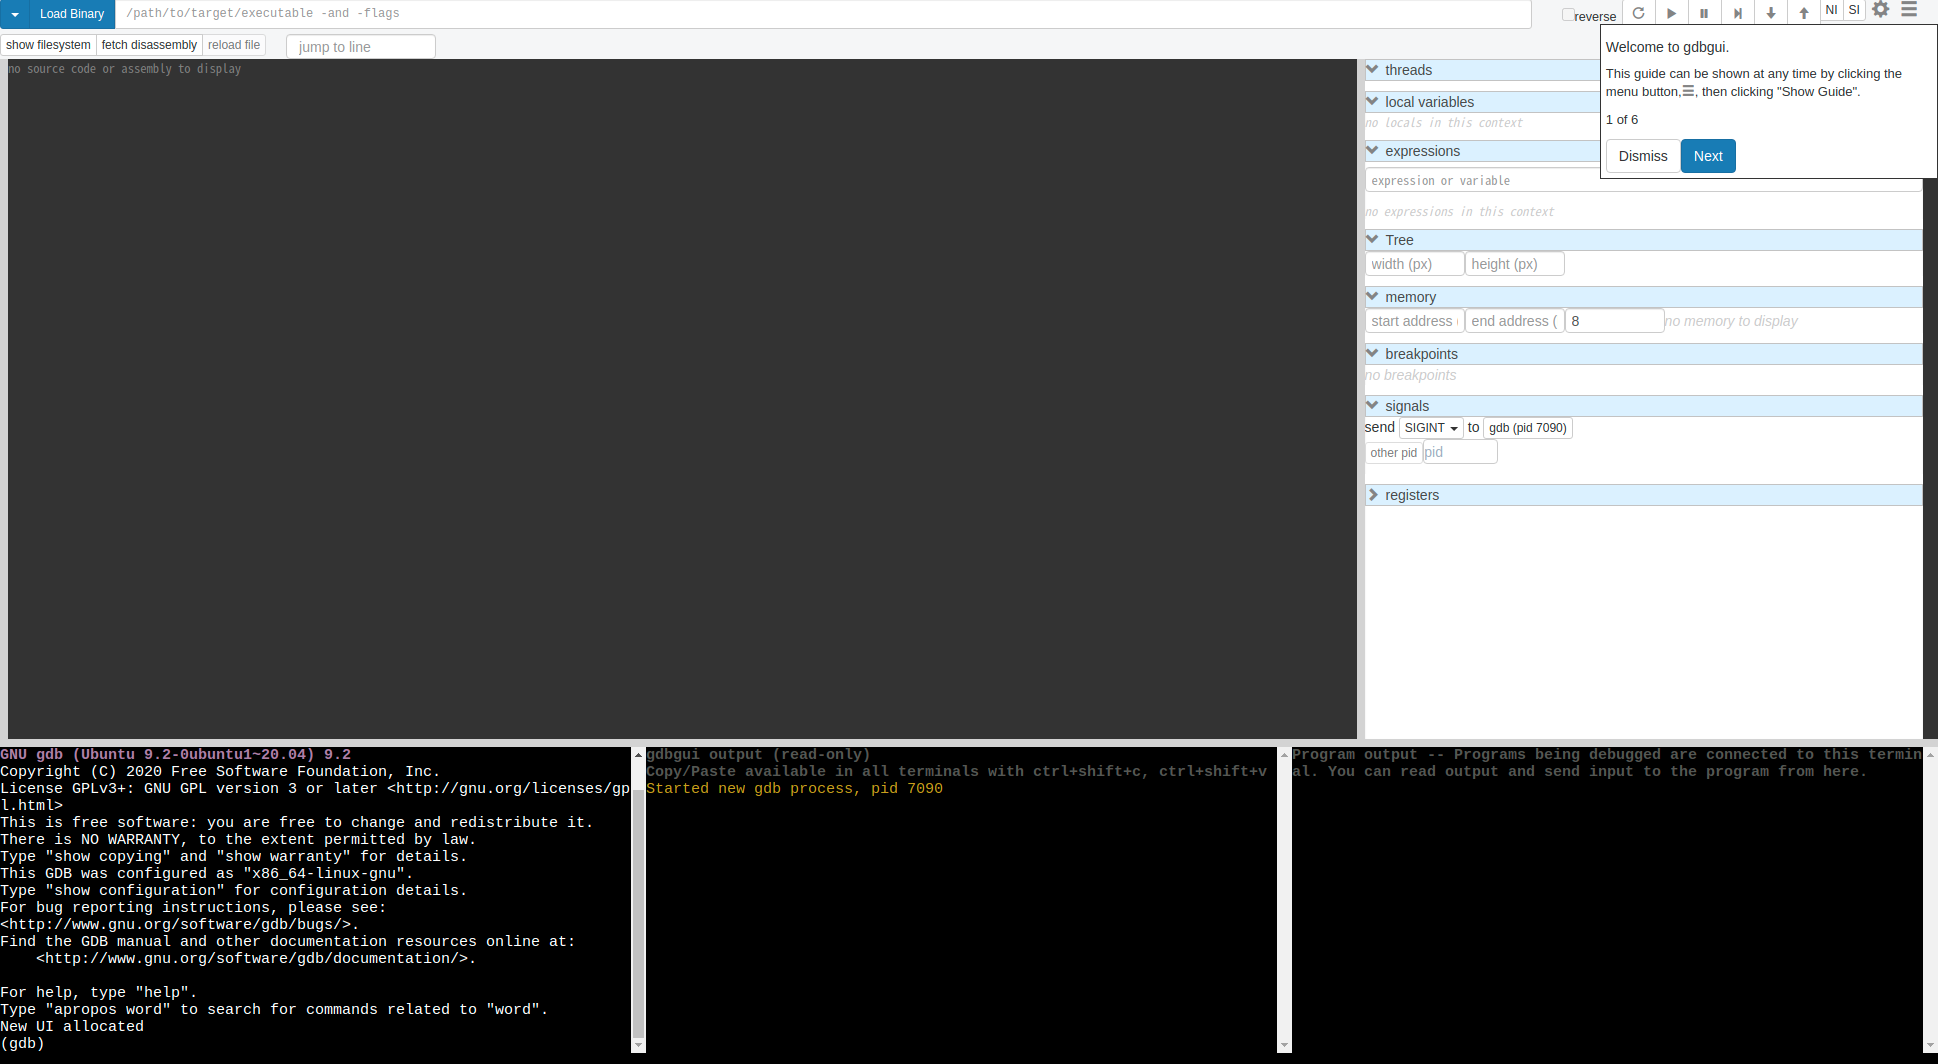The image size is (1938, 1064).
Task: Click the SI step-instruction icon
Action: click(1854, 10)
